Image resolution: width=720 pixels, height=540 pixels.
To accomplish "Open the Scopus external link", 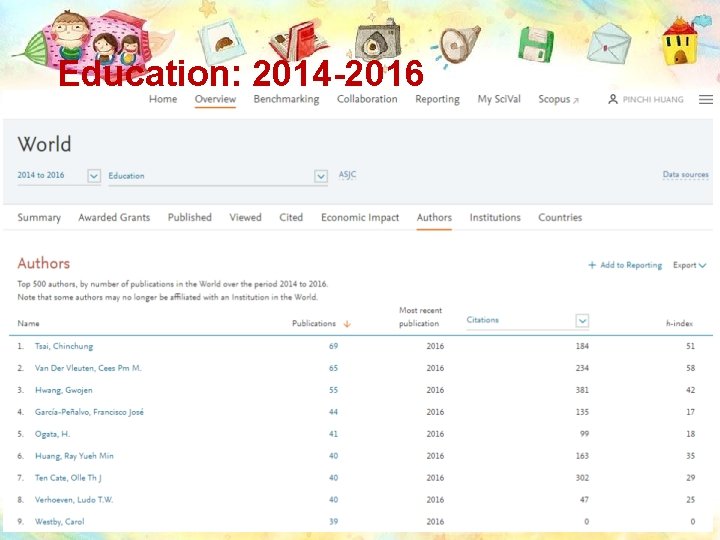I will pos(558,99).
